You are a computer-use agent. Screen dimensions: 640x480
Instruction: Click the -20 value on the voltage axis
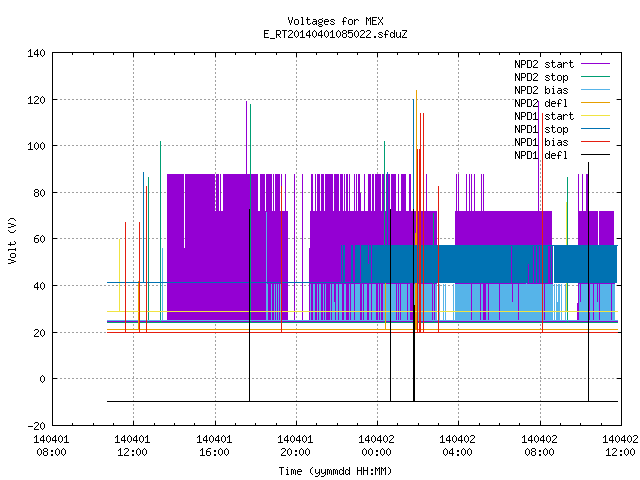[x=36, y=426]
